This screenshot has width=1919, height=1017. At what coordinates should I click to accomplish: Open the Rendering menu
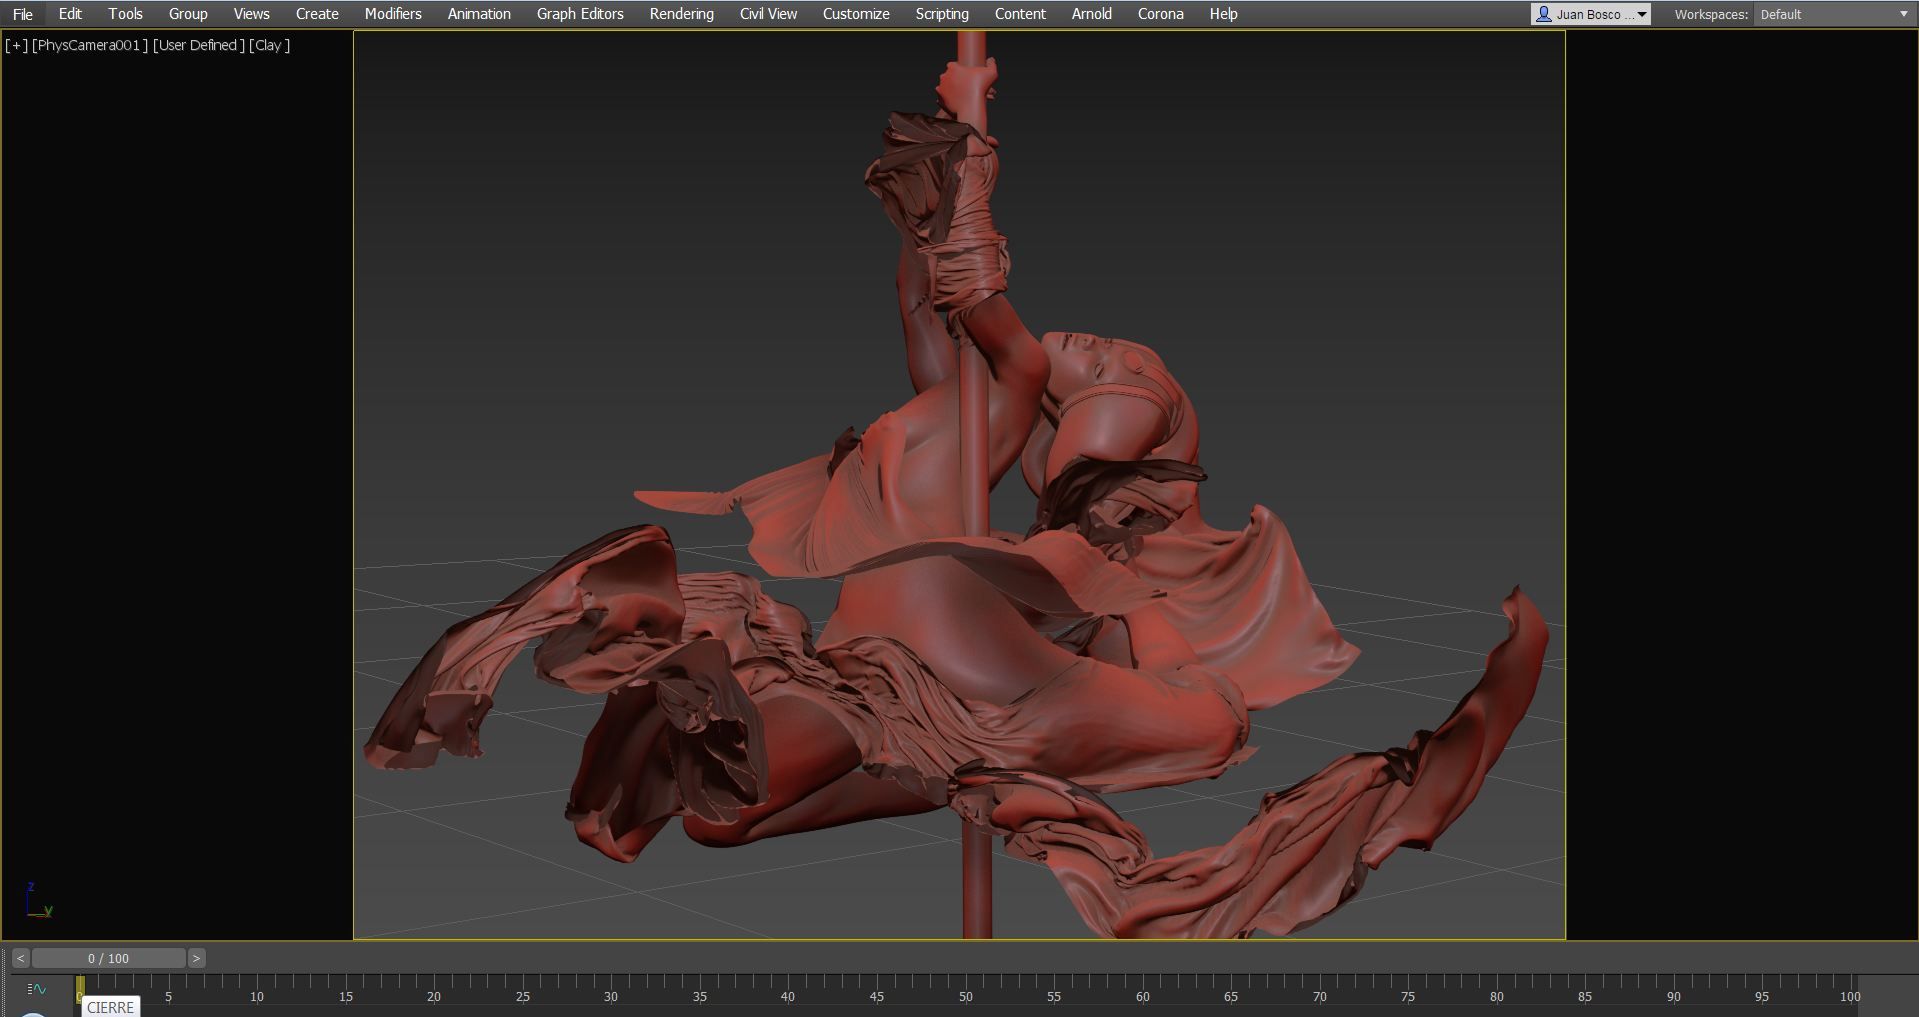click(x=681, y=14)
